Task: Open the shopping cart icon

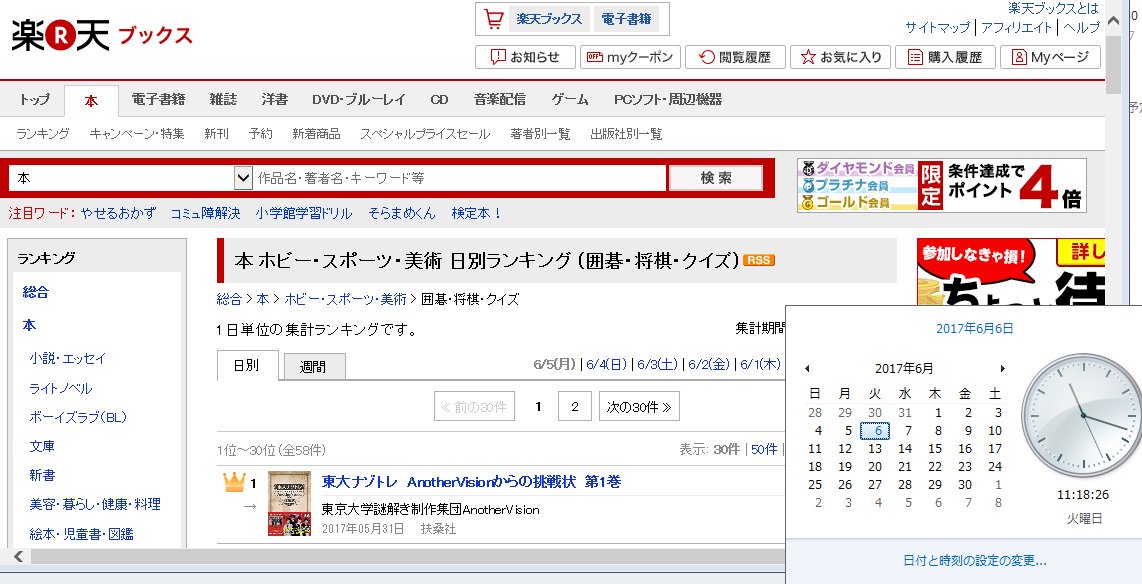Action: [494, 19]
